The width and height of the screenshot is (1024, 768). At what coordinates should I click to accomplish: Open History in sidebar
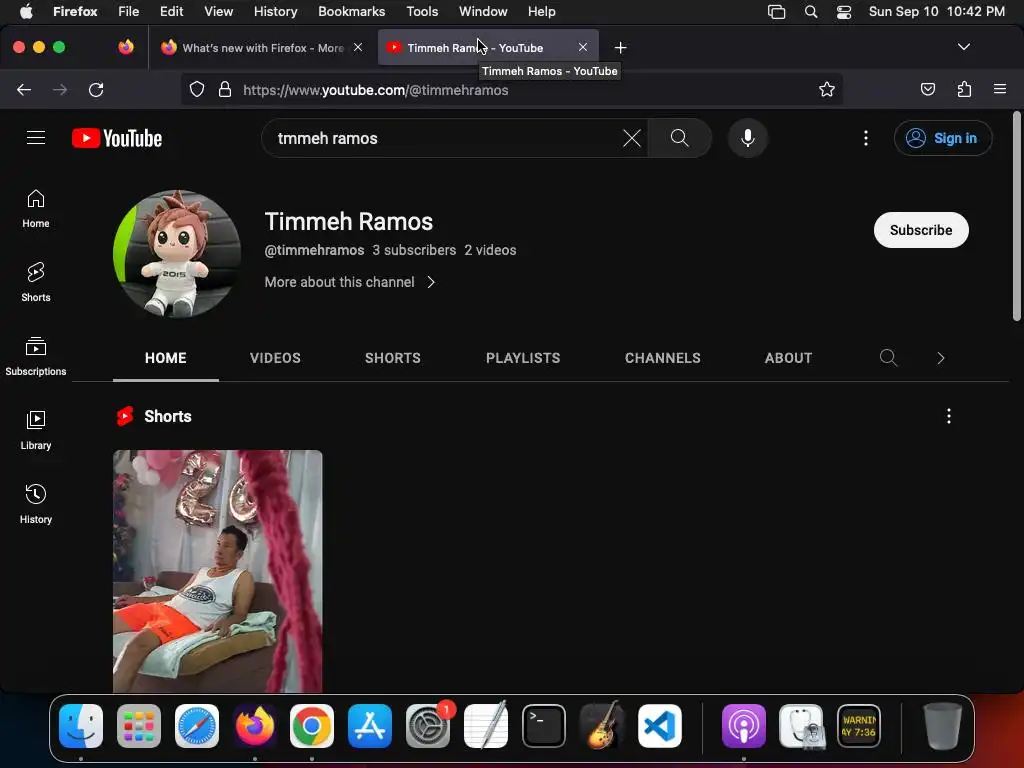tap(36, 504)
